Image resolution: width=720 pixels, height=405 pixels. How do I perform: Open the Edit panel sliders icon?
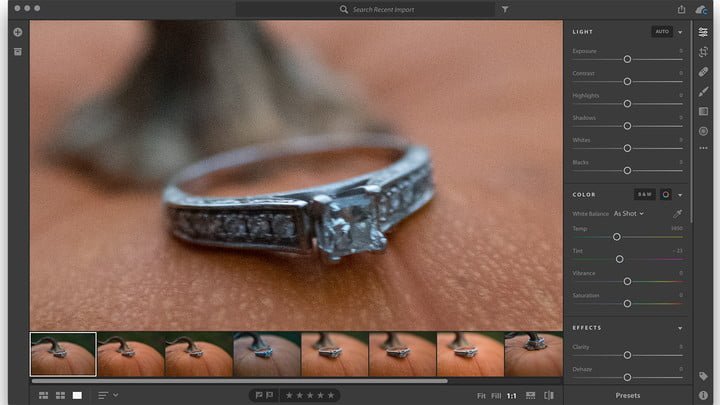coord(703,32)
